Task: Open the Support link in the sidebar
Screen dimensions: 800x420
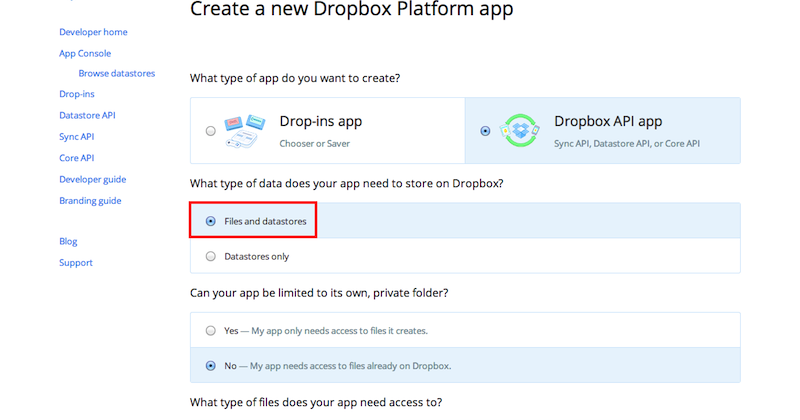Action: point(76,263)
